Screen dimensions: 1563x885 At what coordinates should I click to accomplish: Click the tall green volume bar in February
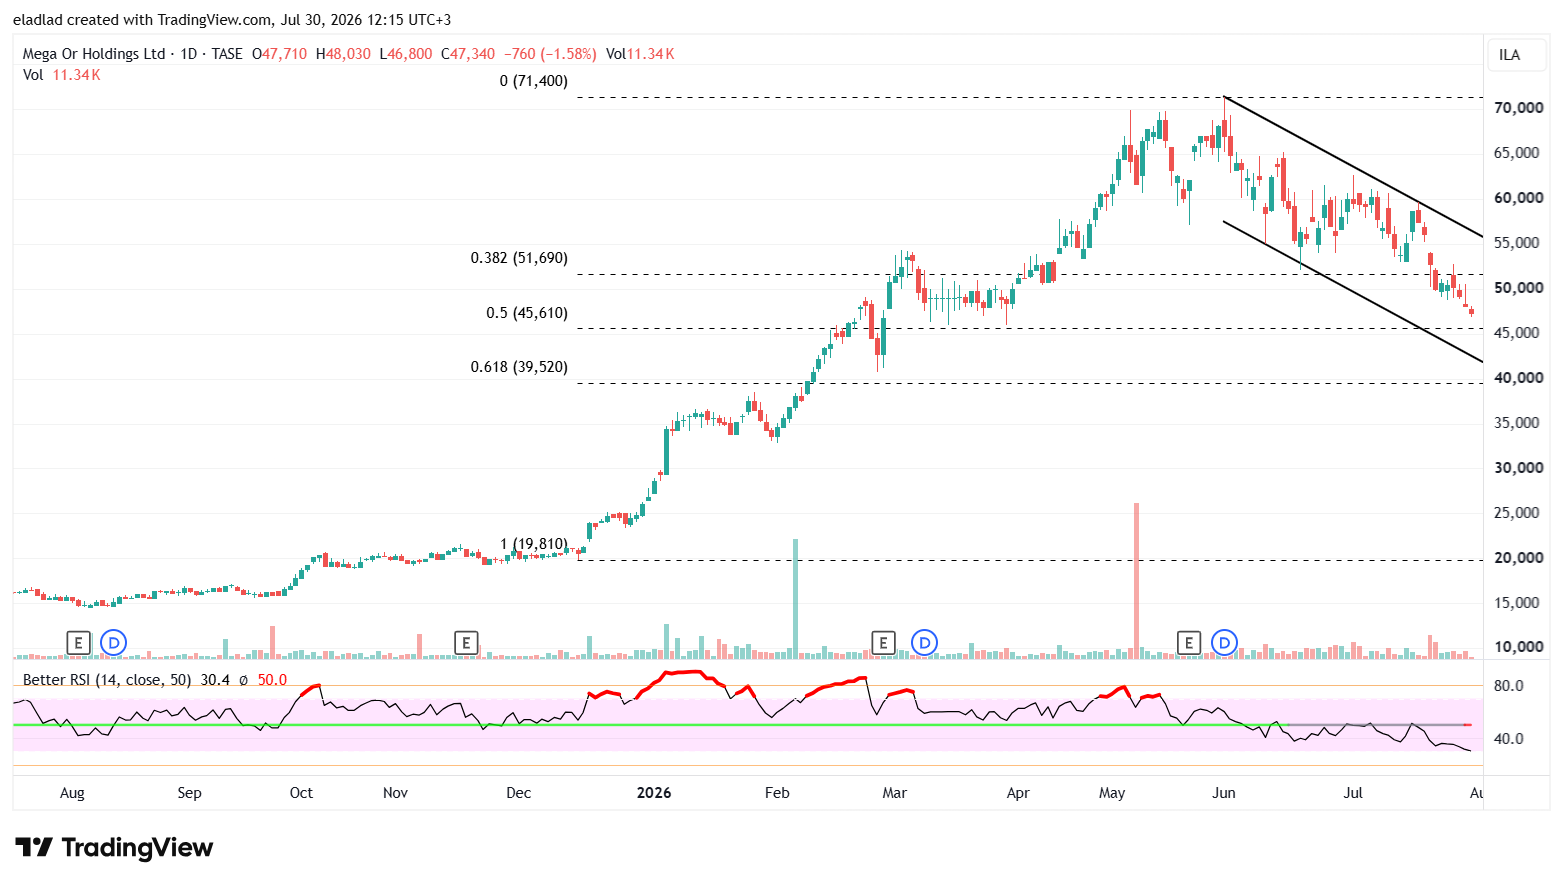pos(796,598)
